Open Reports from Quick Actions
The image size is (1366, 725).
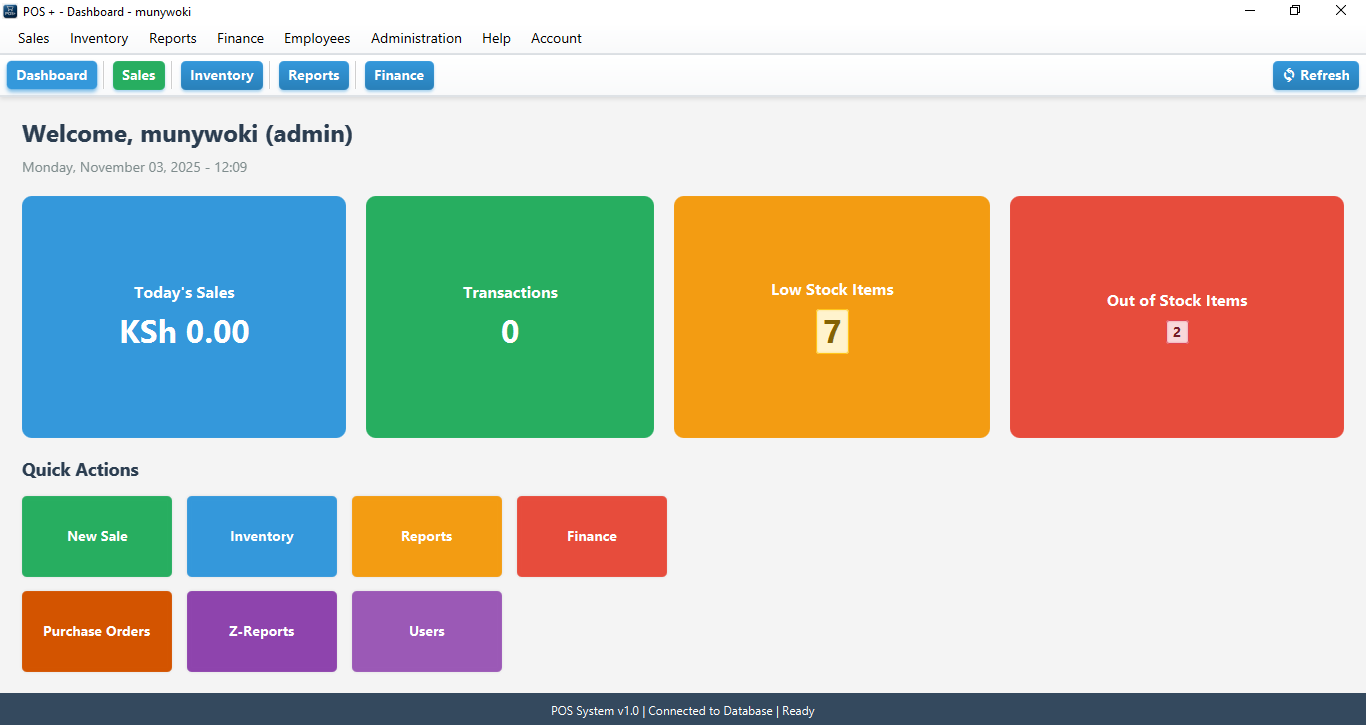point(426,536)
